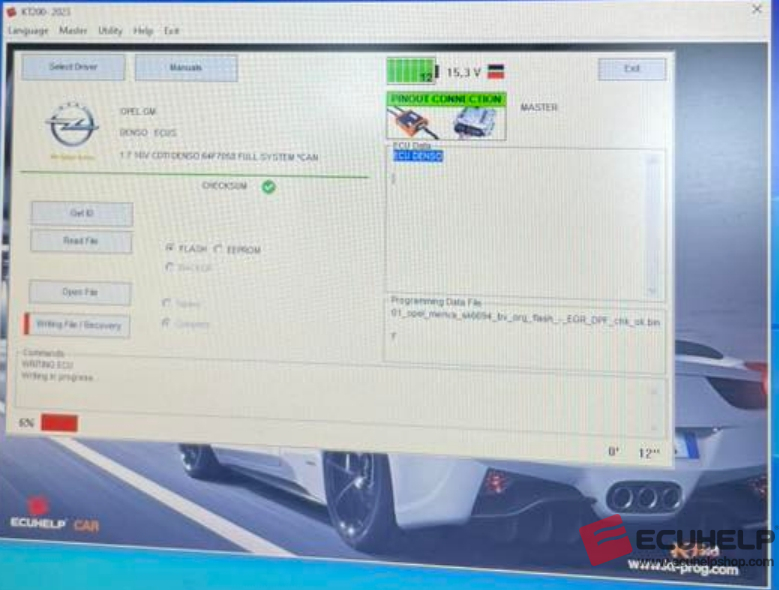
Task: Click the ECUHELP CAR logo
Action: point(55,517)
